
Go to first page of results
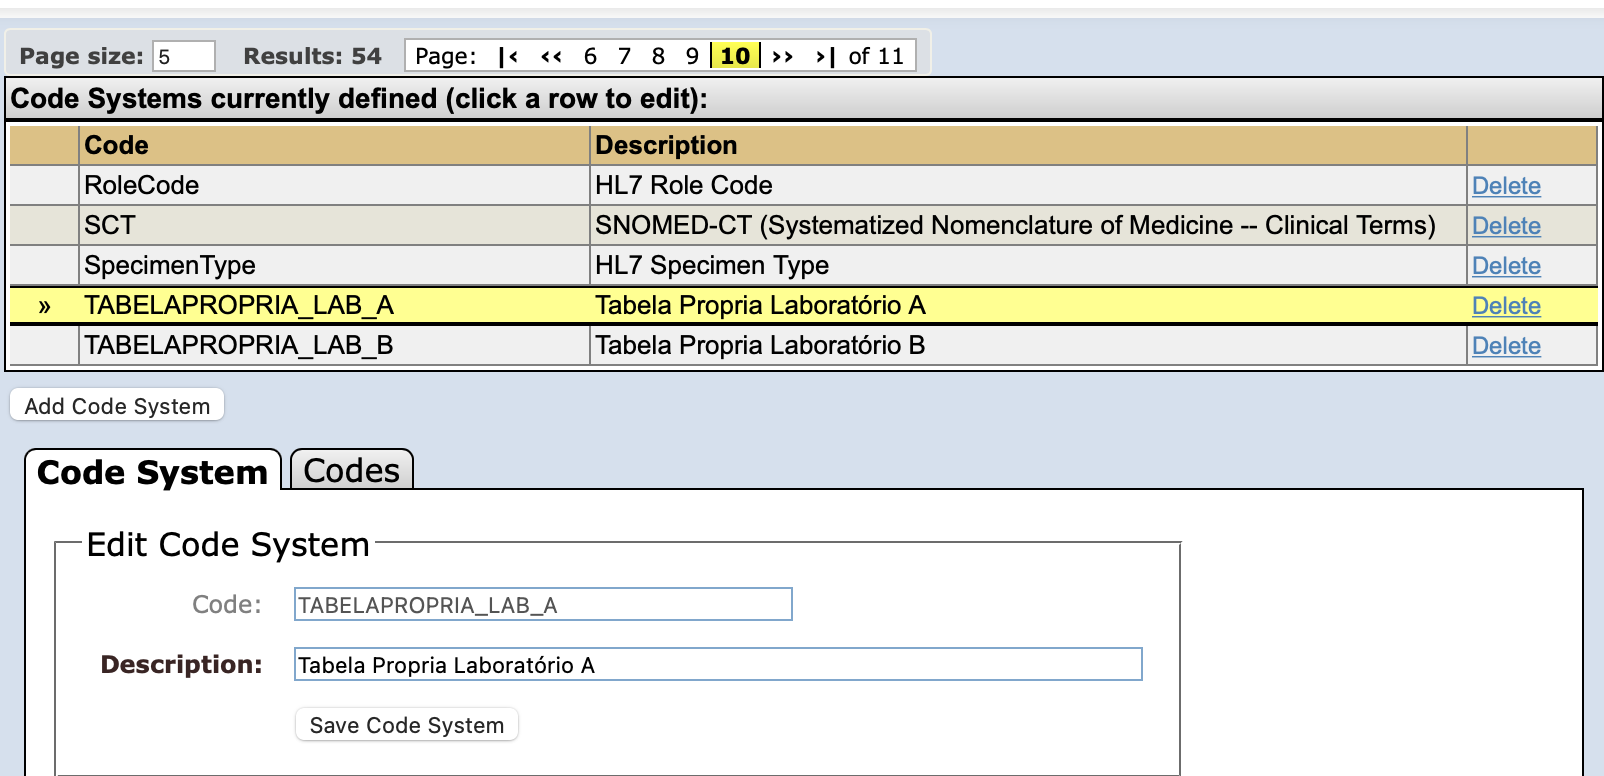pos(508,56)
